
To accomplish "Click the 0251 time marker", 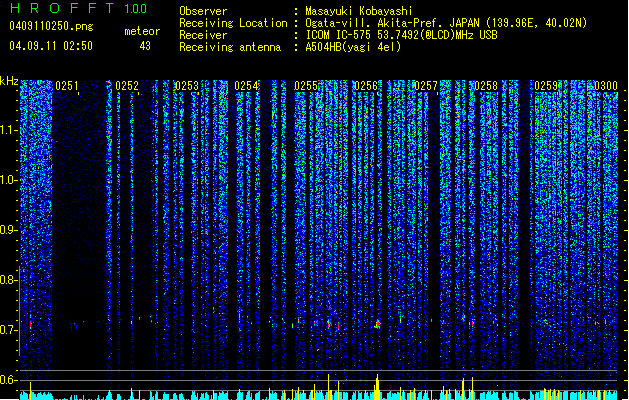I will (67, 86).
